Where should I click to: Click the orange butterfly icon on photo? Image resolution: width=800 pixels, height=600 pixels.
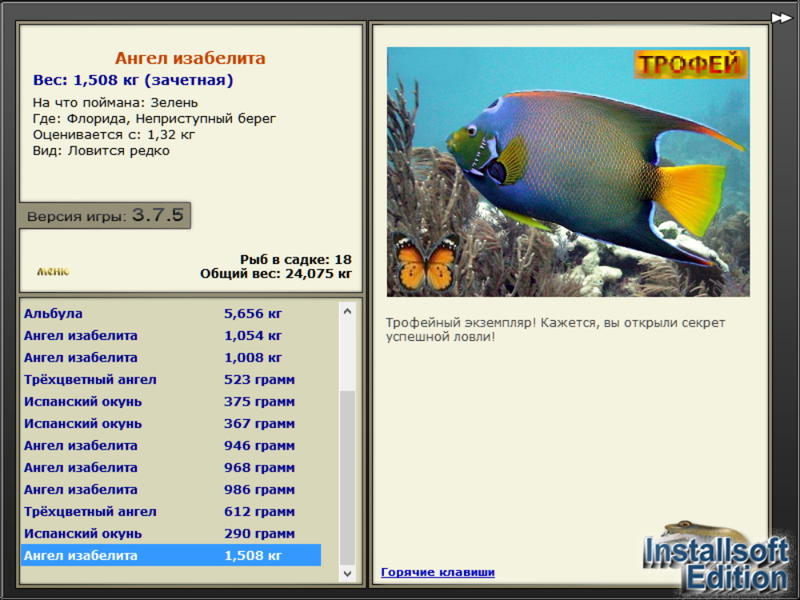coord(427,263)
